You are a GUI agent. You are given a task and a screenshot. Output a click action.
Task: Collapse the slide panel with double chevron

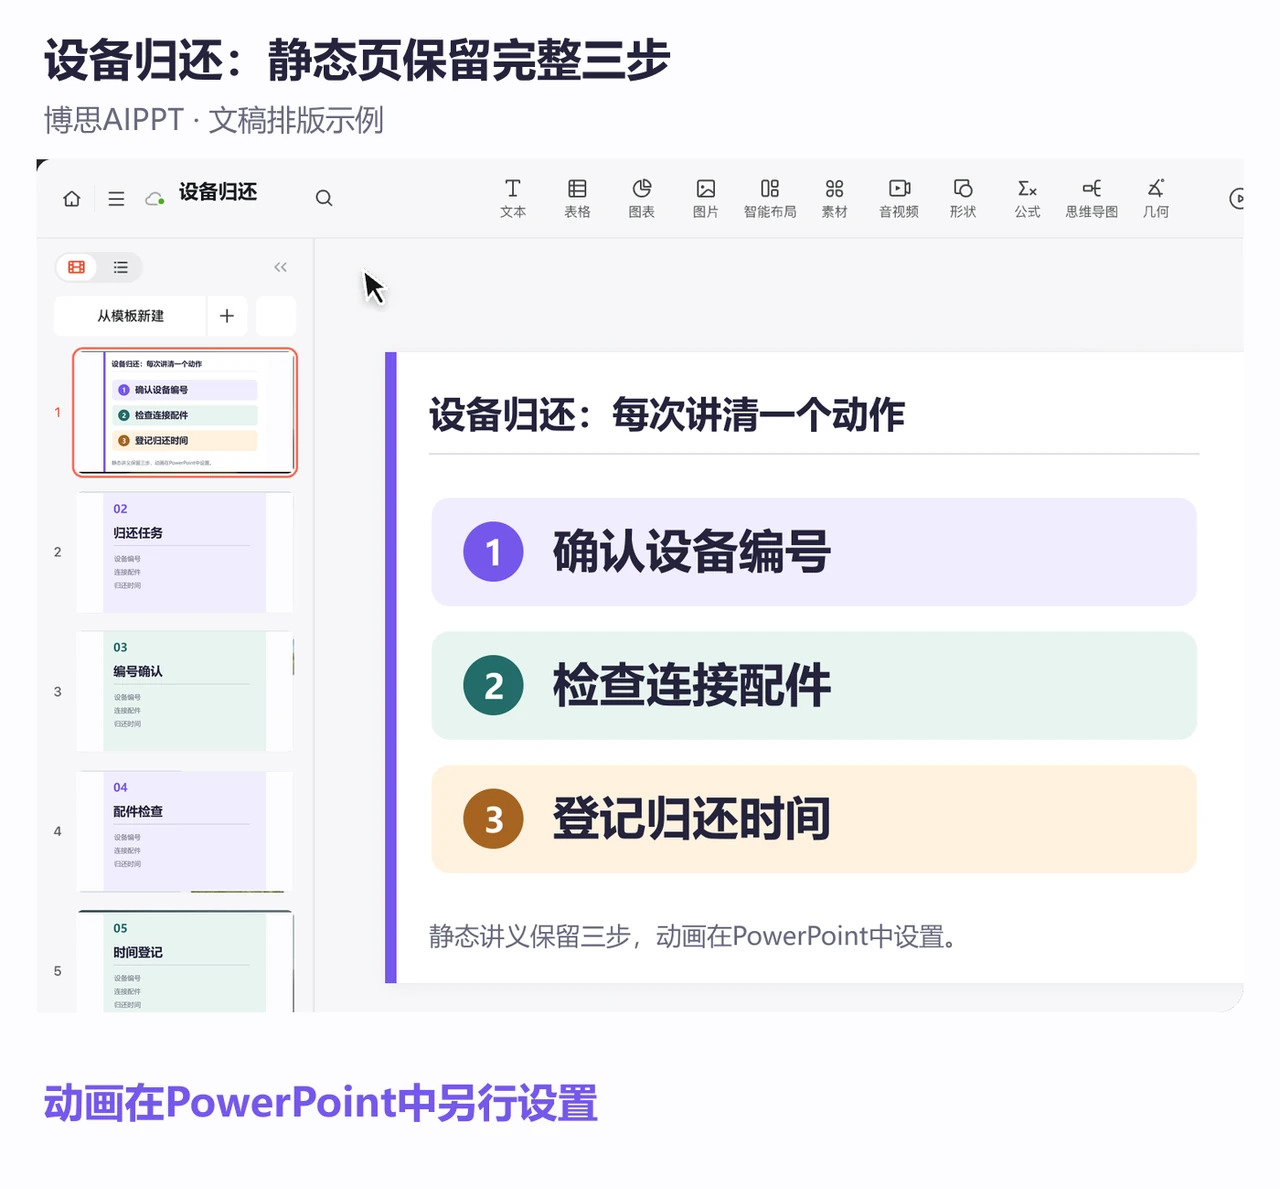pos(280,267)
